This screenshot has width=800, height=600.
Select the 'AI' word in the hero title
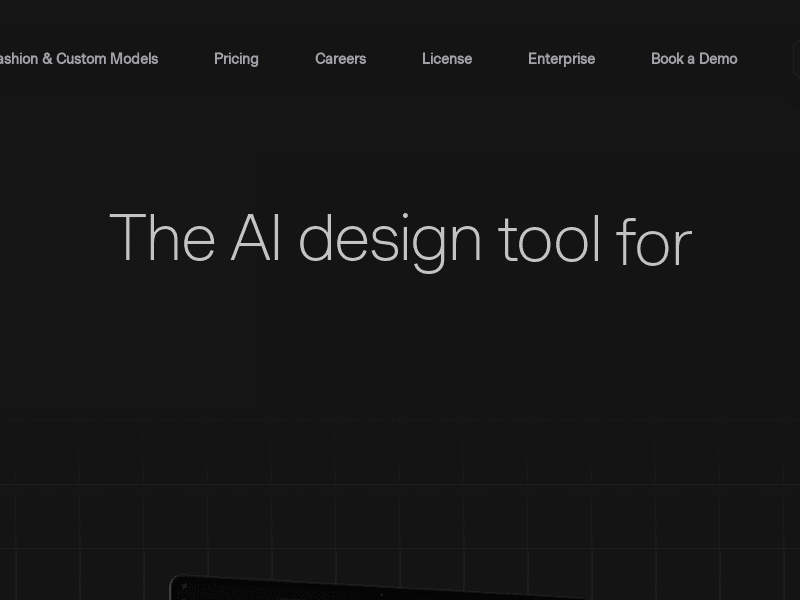pyautogui.click(x=255, y=240)
